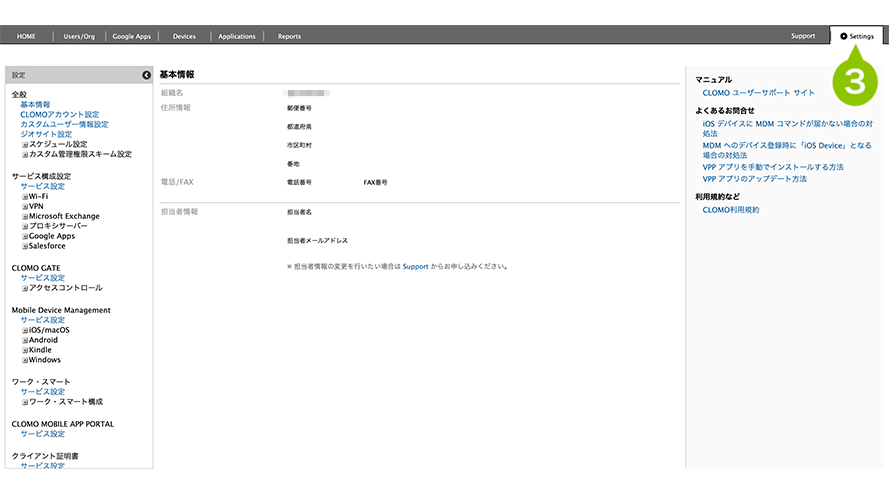The width and height of the screenshot is (889, 500).
Task: Expand the VPN settings node
Action: [25, 206]
